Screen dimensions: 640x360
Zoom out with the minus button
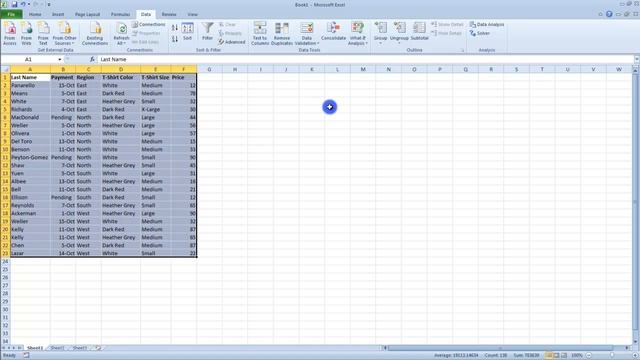coord(589,356)
